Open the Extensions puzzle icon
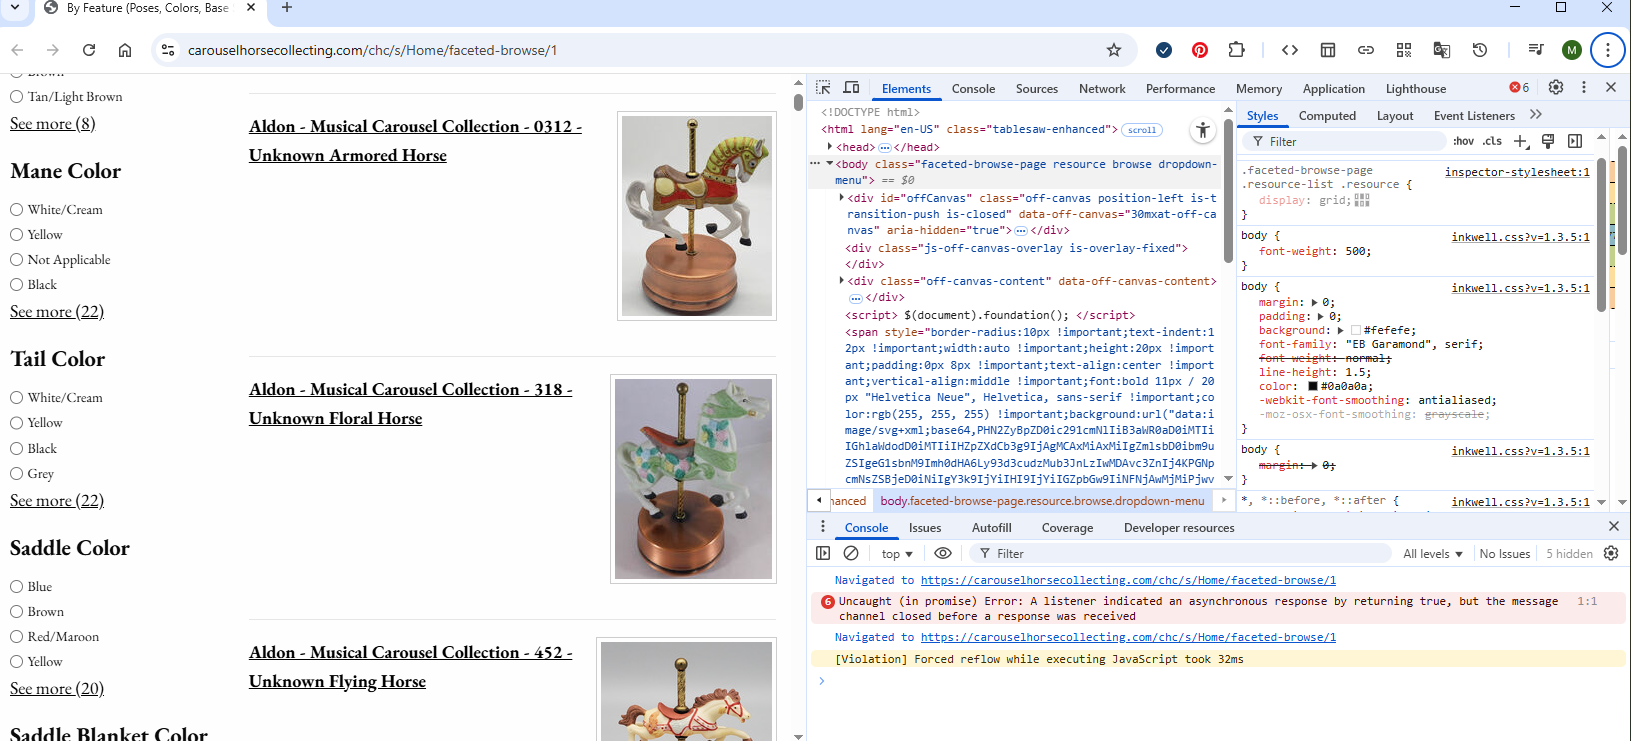Screen dimensions: 1631x741 point(1237,50)
